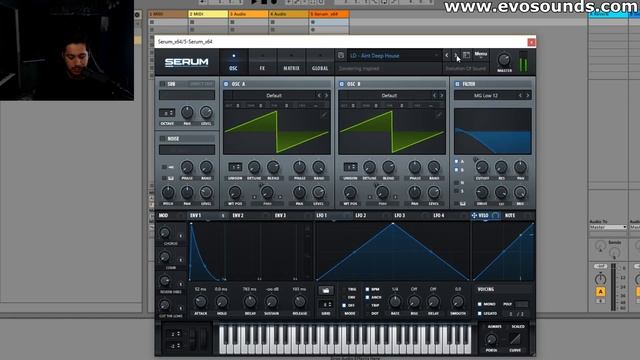Select previous OSC B wavetable arrow
The image size is (640, 360).
pyautogui.click(x=434, y=96)
